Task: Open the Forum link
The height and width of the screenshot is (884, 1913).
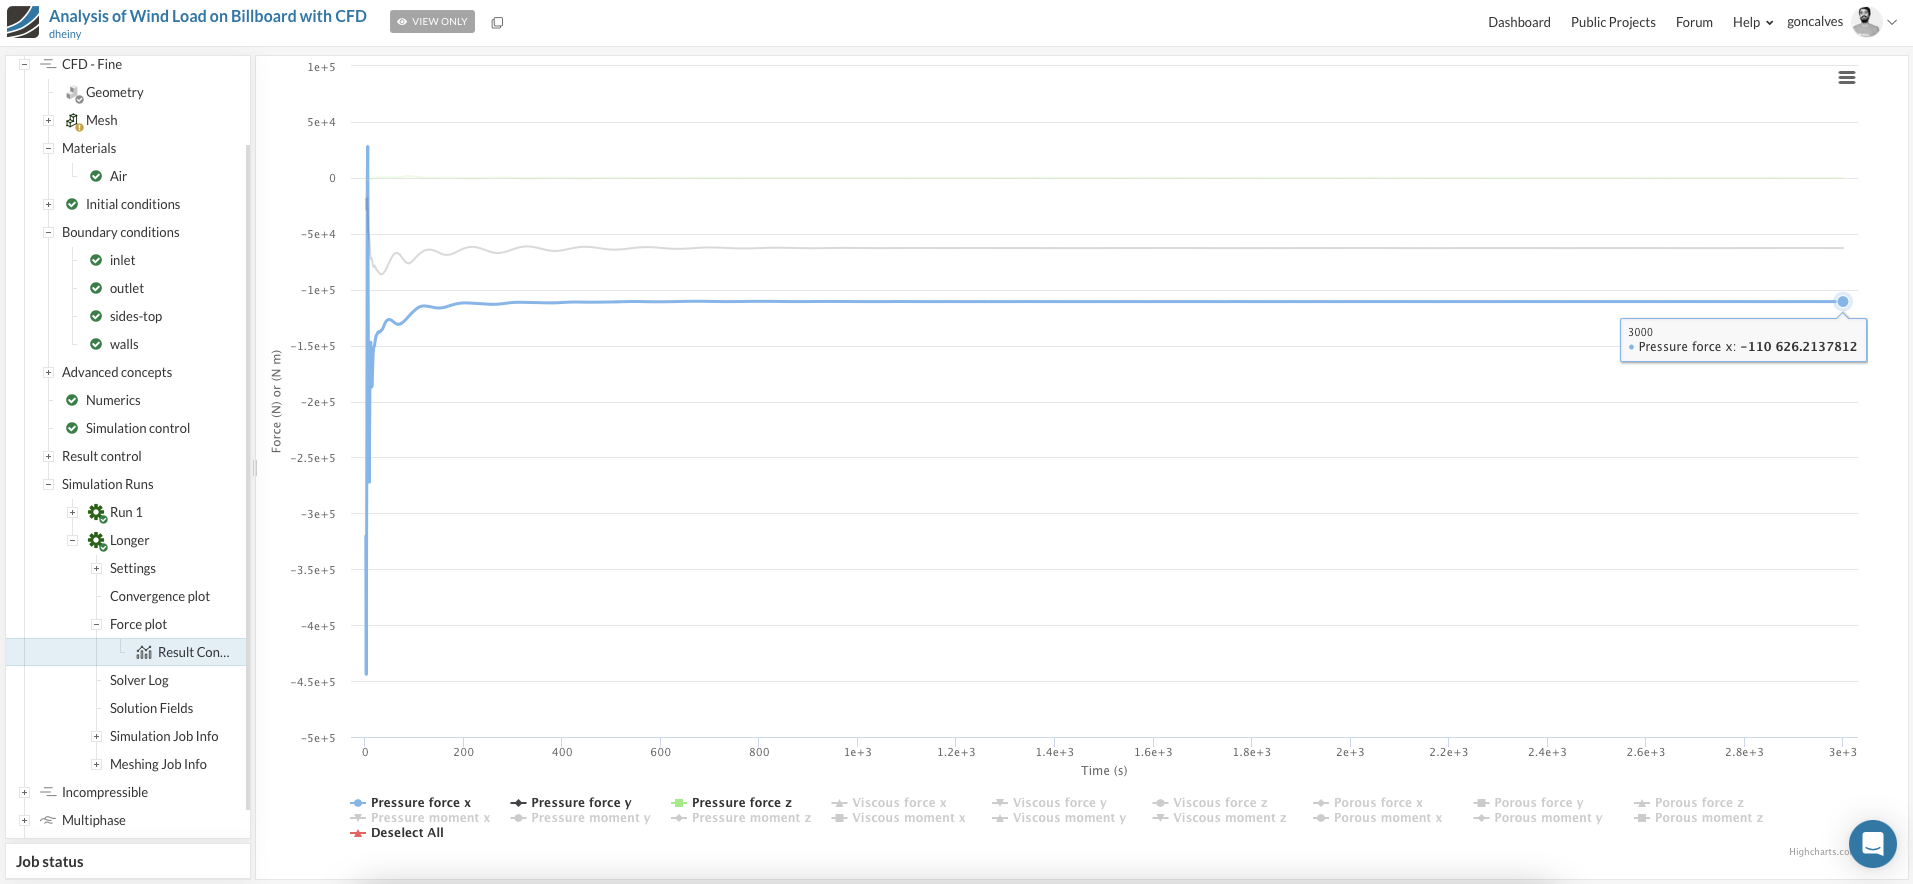Action: (x=1693, y=22)
